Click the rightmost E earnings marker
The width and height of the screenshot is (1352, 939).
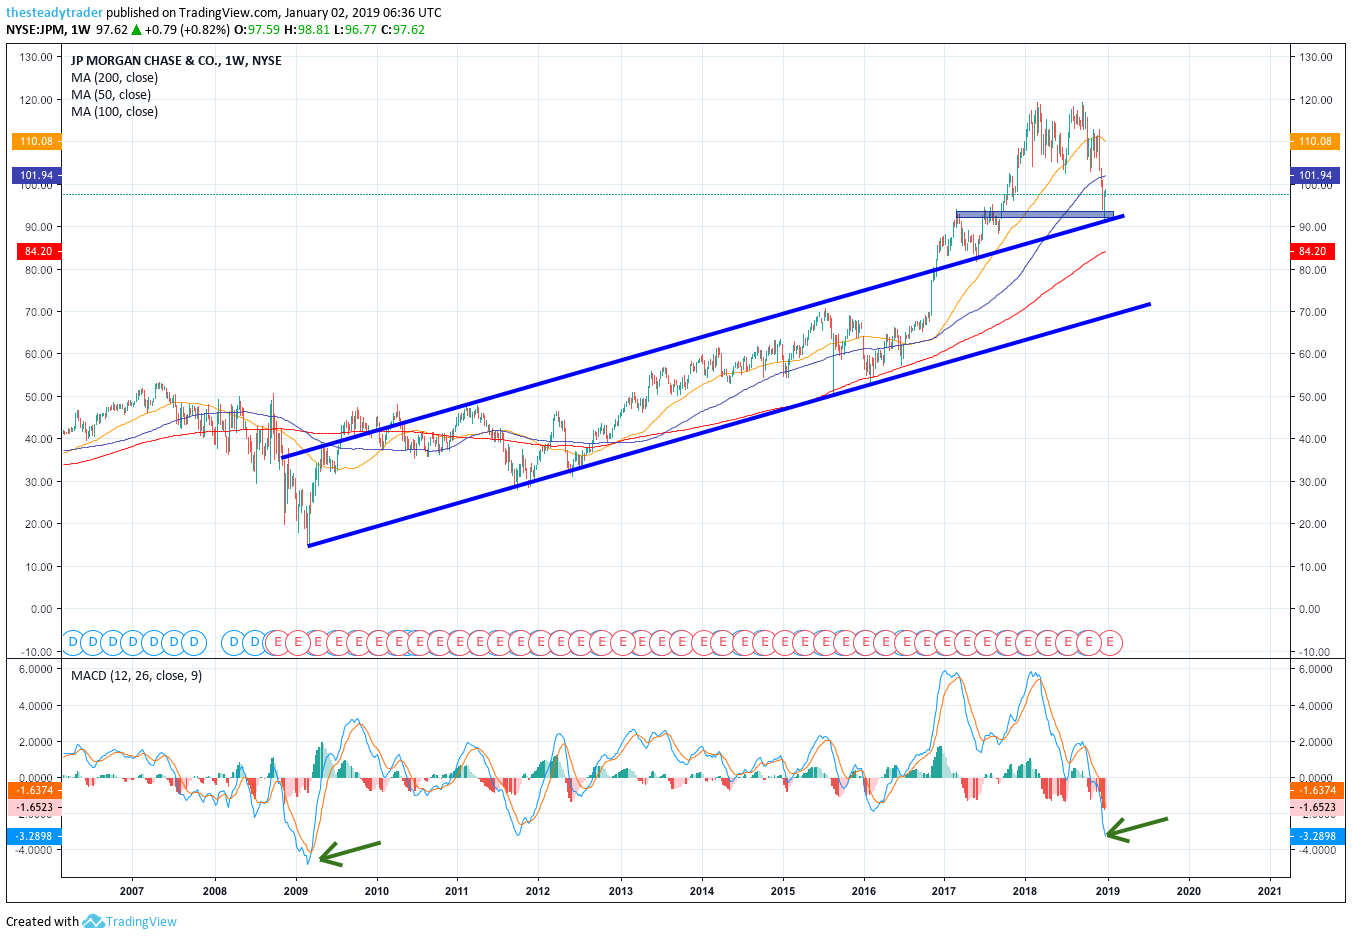click(1109, 642)
